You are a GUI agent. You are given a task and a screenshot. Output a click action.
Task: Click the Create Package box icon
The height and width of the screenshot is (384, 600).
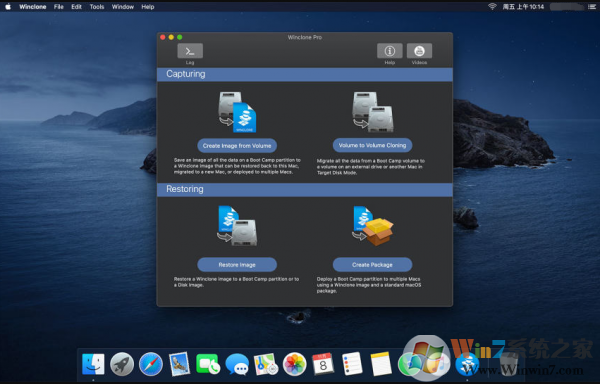tap(373, 226)
